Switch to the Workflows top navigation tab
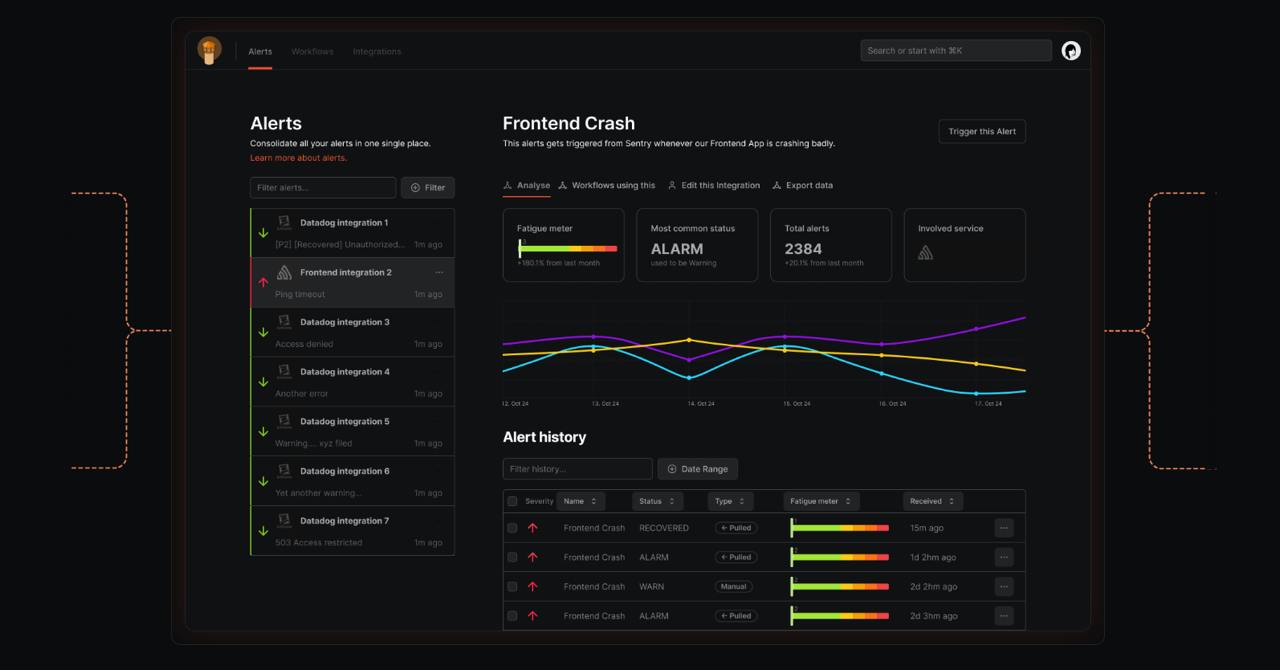This screenshot has height=670, width=1280. click(x=312, y=51)
